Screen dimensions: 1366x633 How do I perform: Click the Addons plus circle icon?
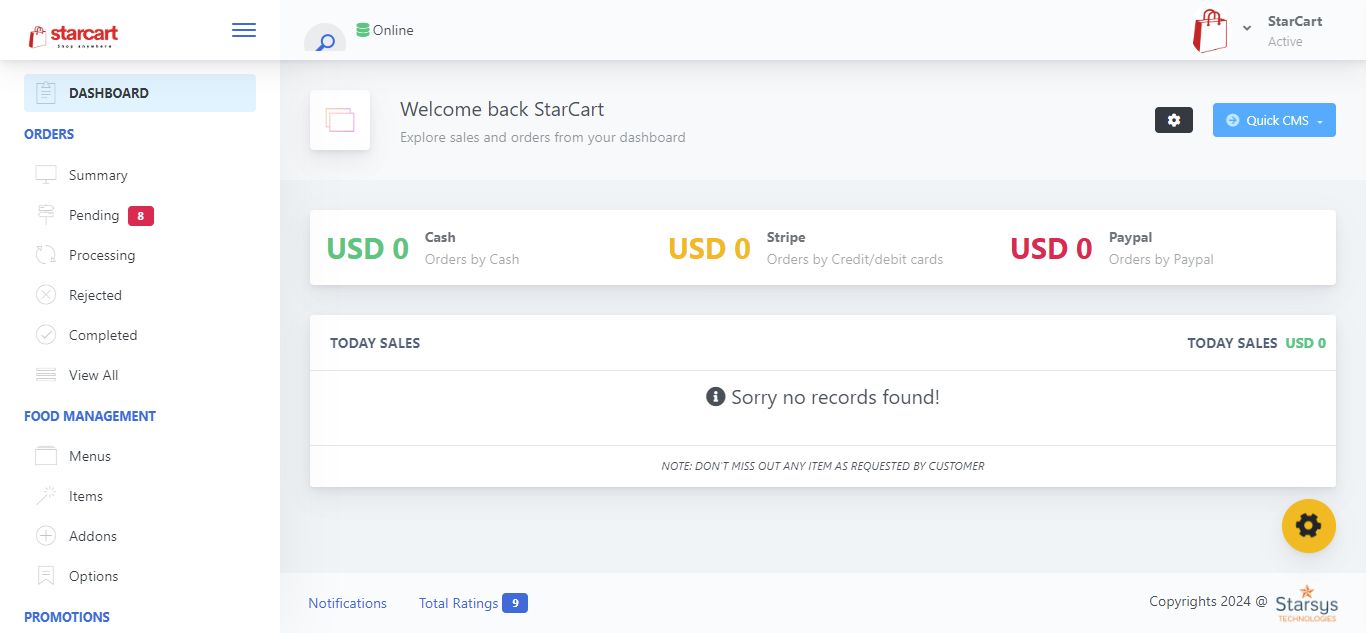(x=46, y=536)
